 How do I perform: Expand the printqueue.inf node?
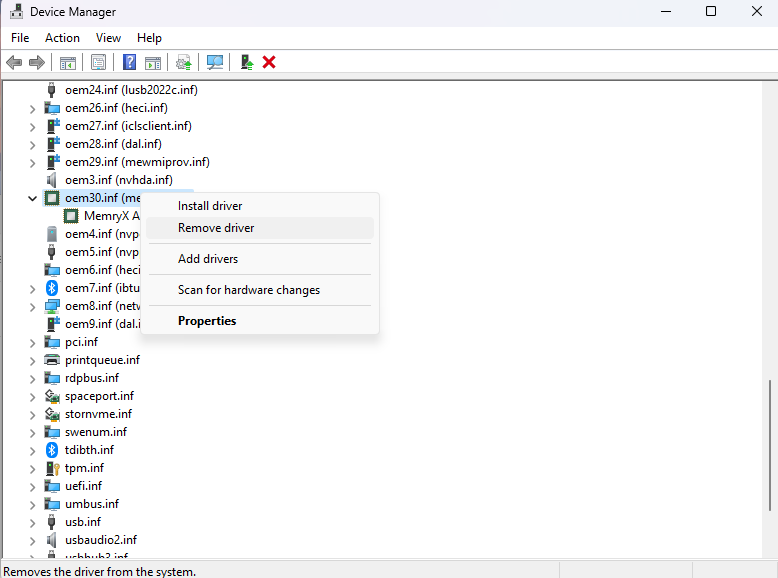click(33, 360)
